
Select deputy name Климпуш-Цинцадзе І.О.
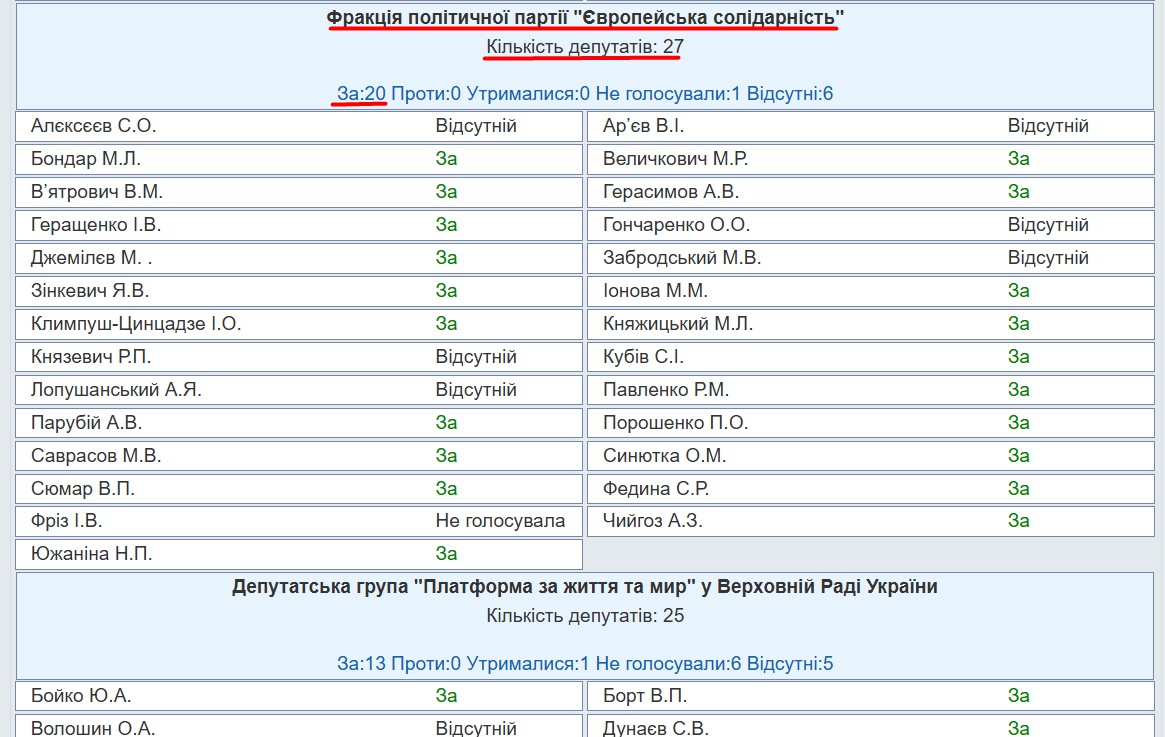tap(136, 324)
